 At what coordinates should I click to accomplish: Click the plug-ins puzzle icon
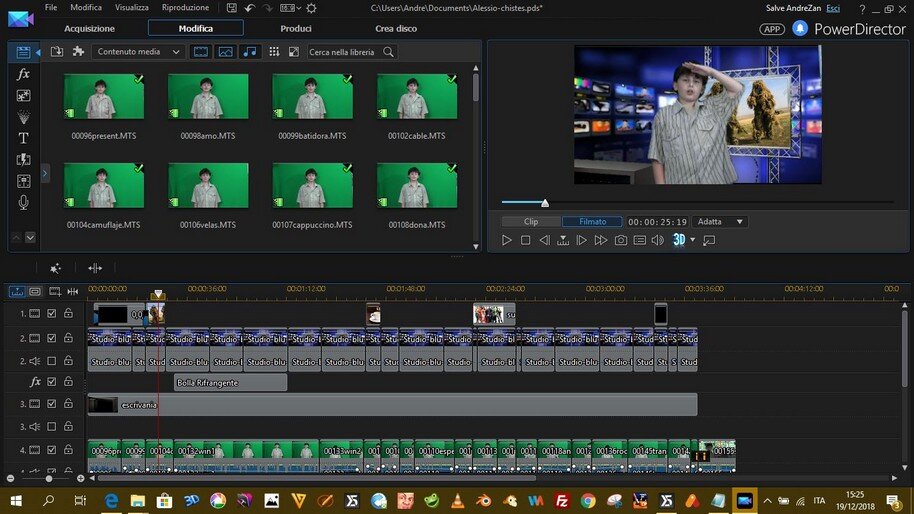tap(78, 52)
